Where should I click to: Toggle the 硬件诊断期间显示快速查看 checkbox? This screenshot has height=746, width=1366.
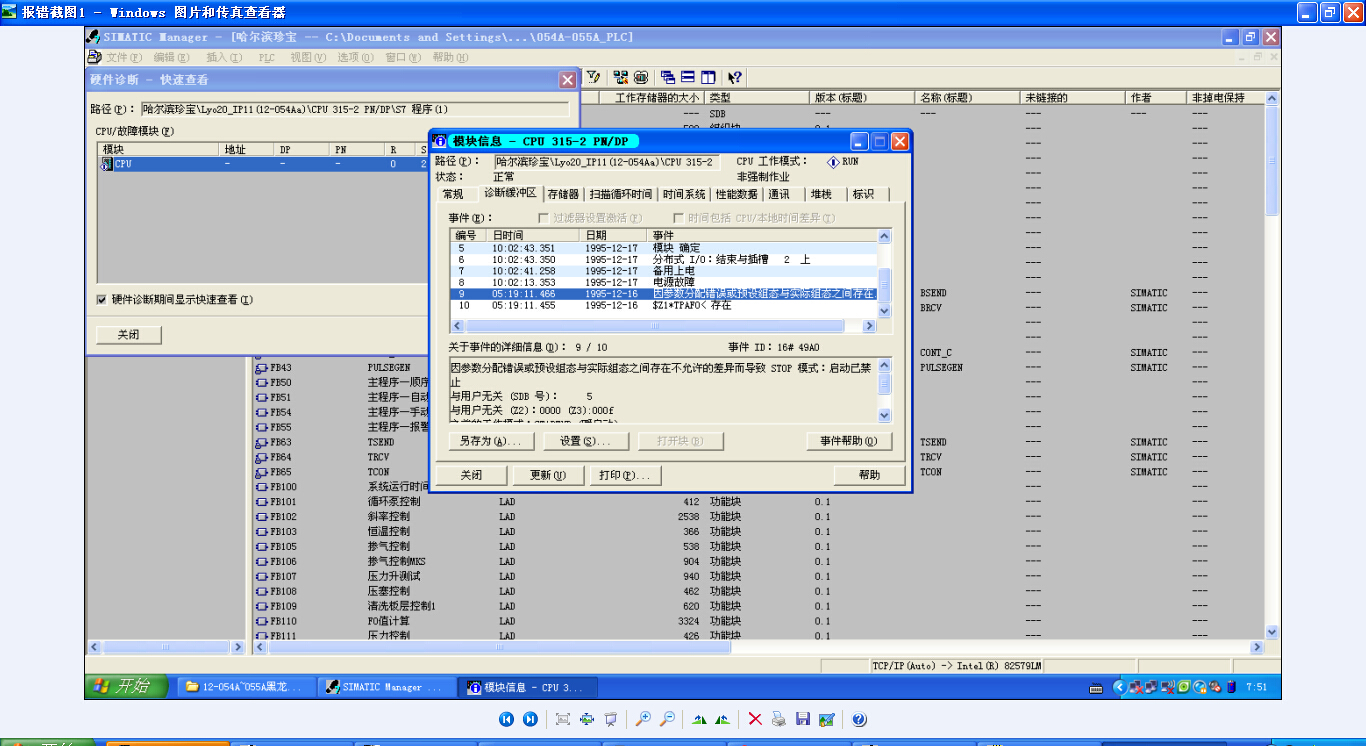click(x=102, y=299)
